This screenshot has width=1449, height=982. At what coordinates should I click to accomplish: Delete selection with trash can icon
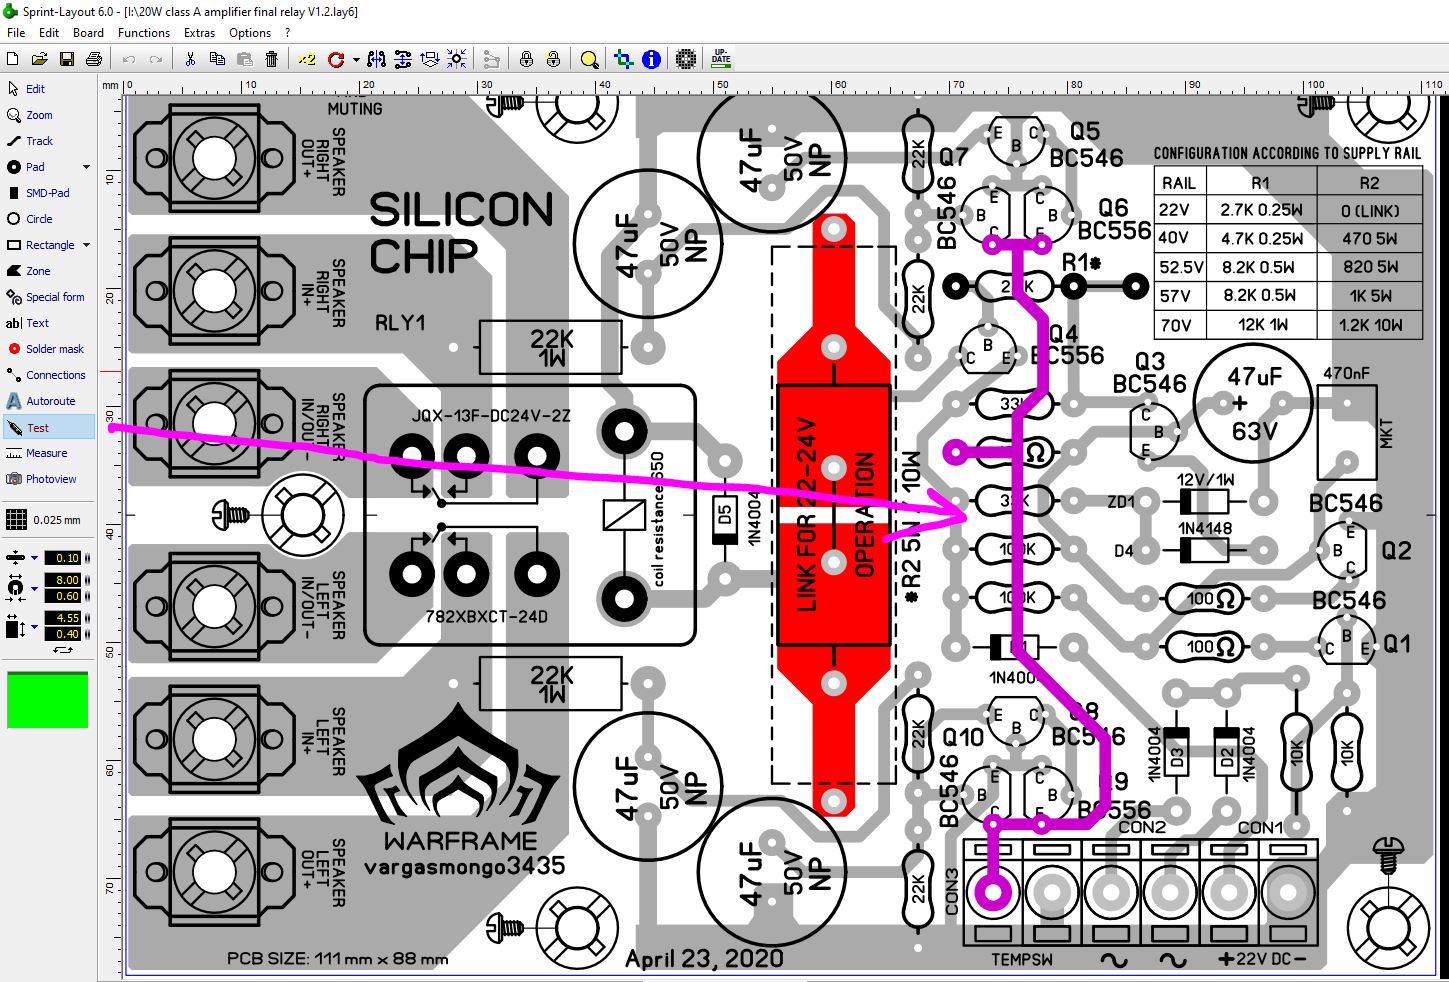[271, 59]
